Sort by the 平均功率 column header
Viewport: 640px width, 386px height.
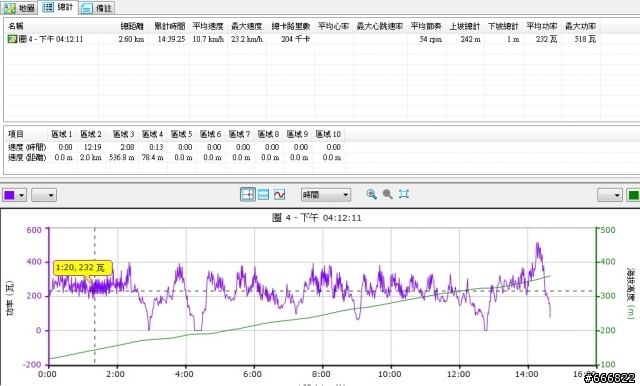coord(542,26)
